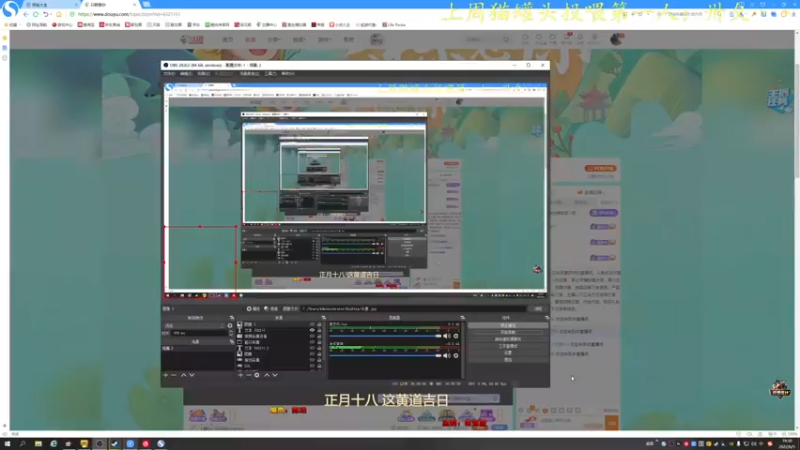The height and width of the screenshot is (450, 800).
Task: Click the browser address bar URL
Action: click(129, 14)
